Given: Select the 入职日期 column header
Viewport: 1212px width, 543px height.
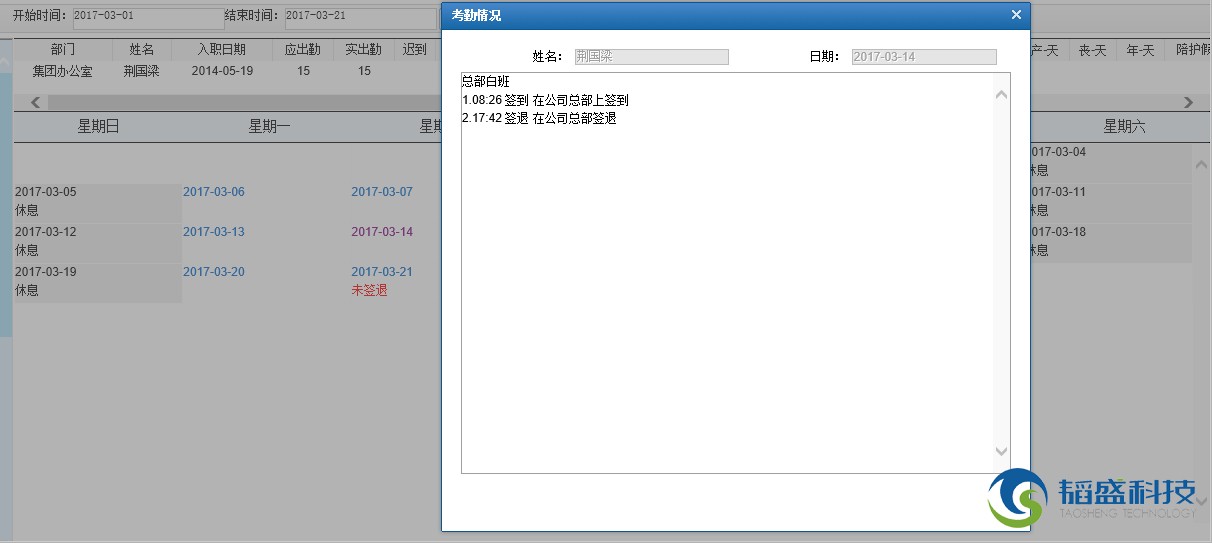Looking at the screenshot, I should coord(222,49).
